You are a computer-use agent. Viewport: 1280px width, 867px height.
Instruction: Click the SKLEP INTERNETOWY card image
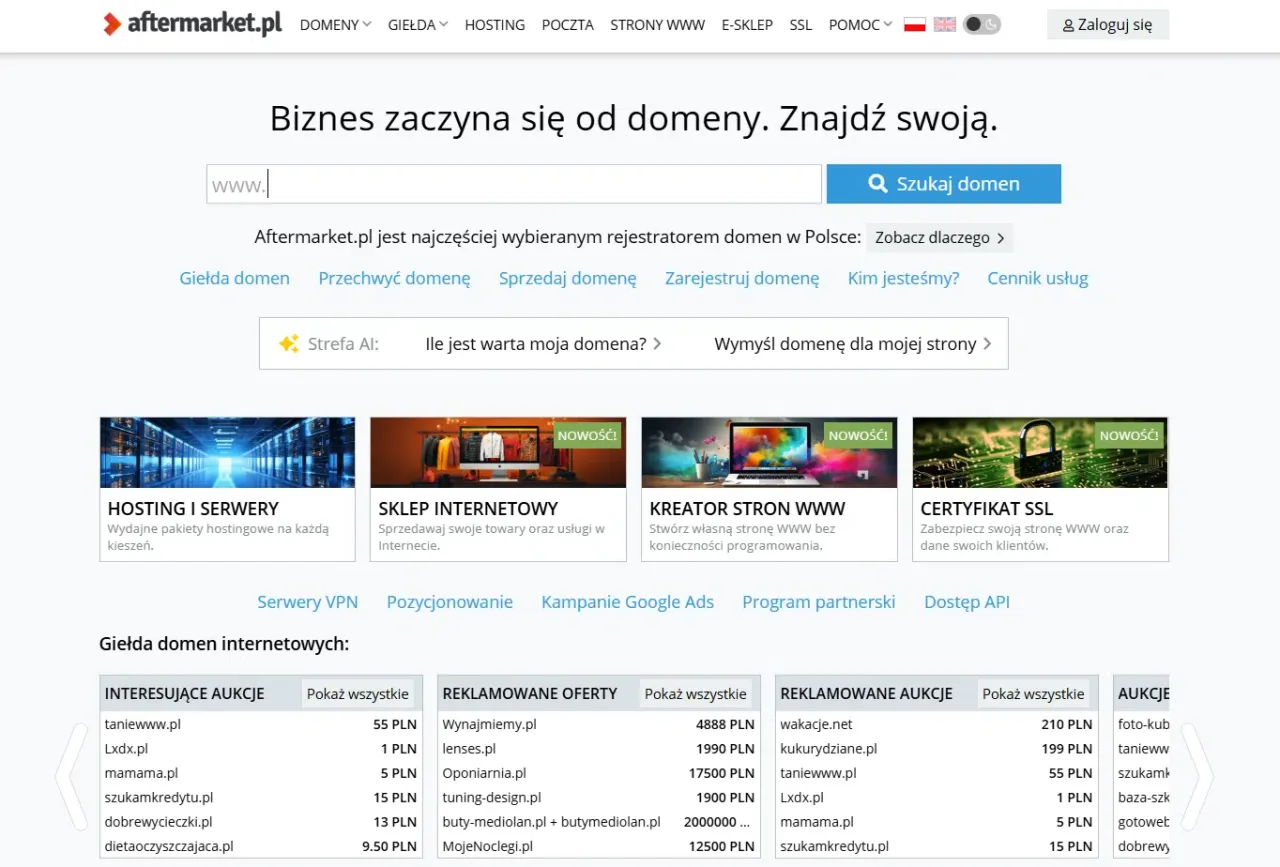coord(498,452)
